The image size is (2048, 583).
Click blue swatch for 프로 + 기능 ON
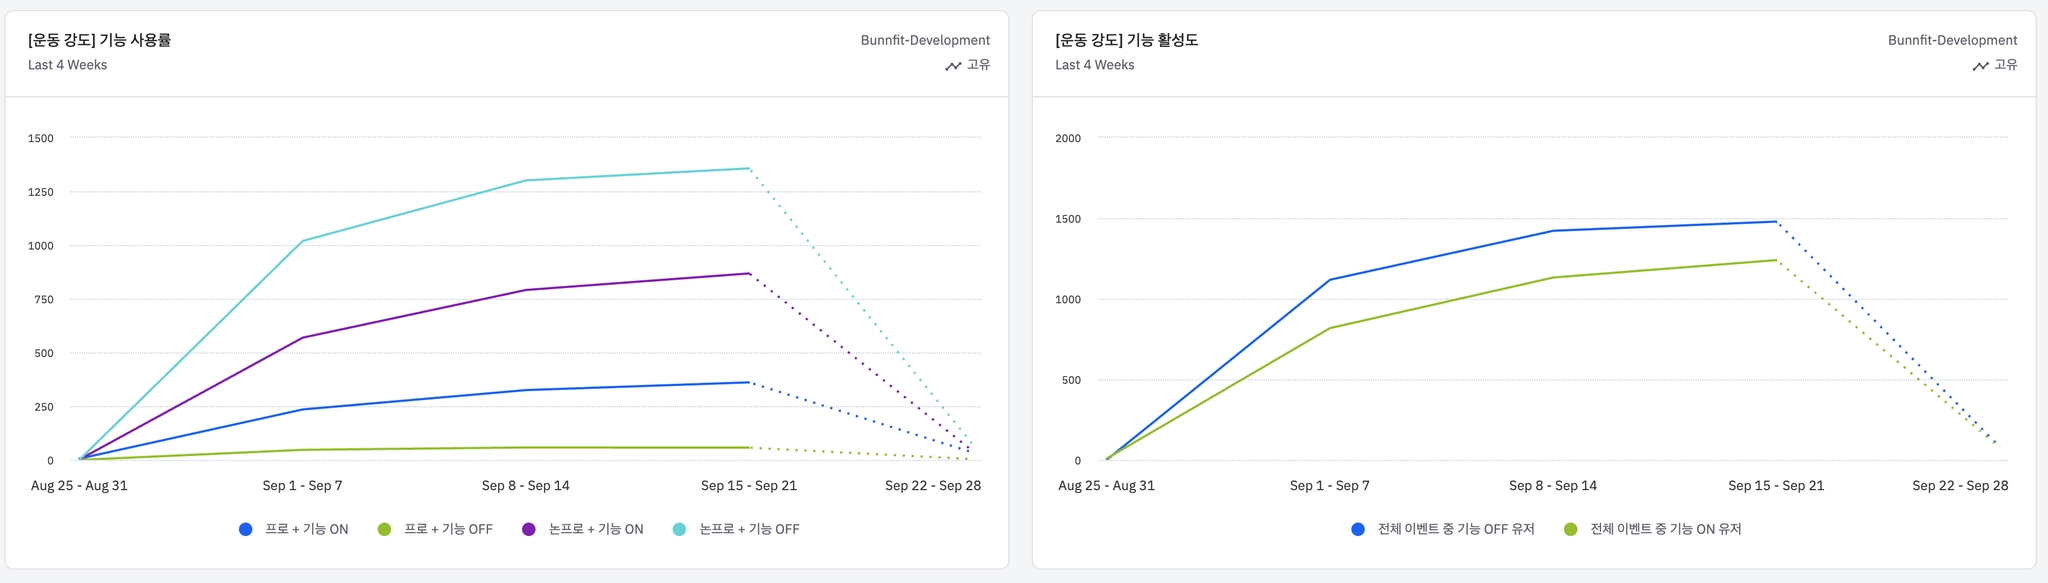click(x=245, y=529)
